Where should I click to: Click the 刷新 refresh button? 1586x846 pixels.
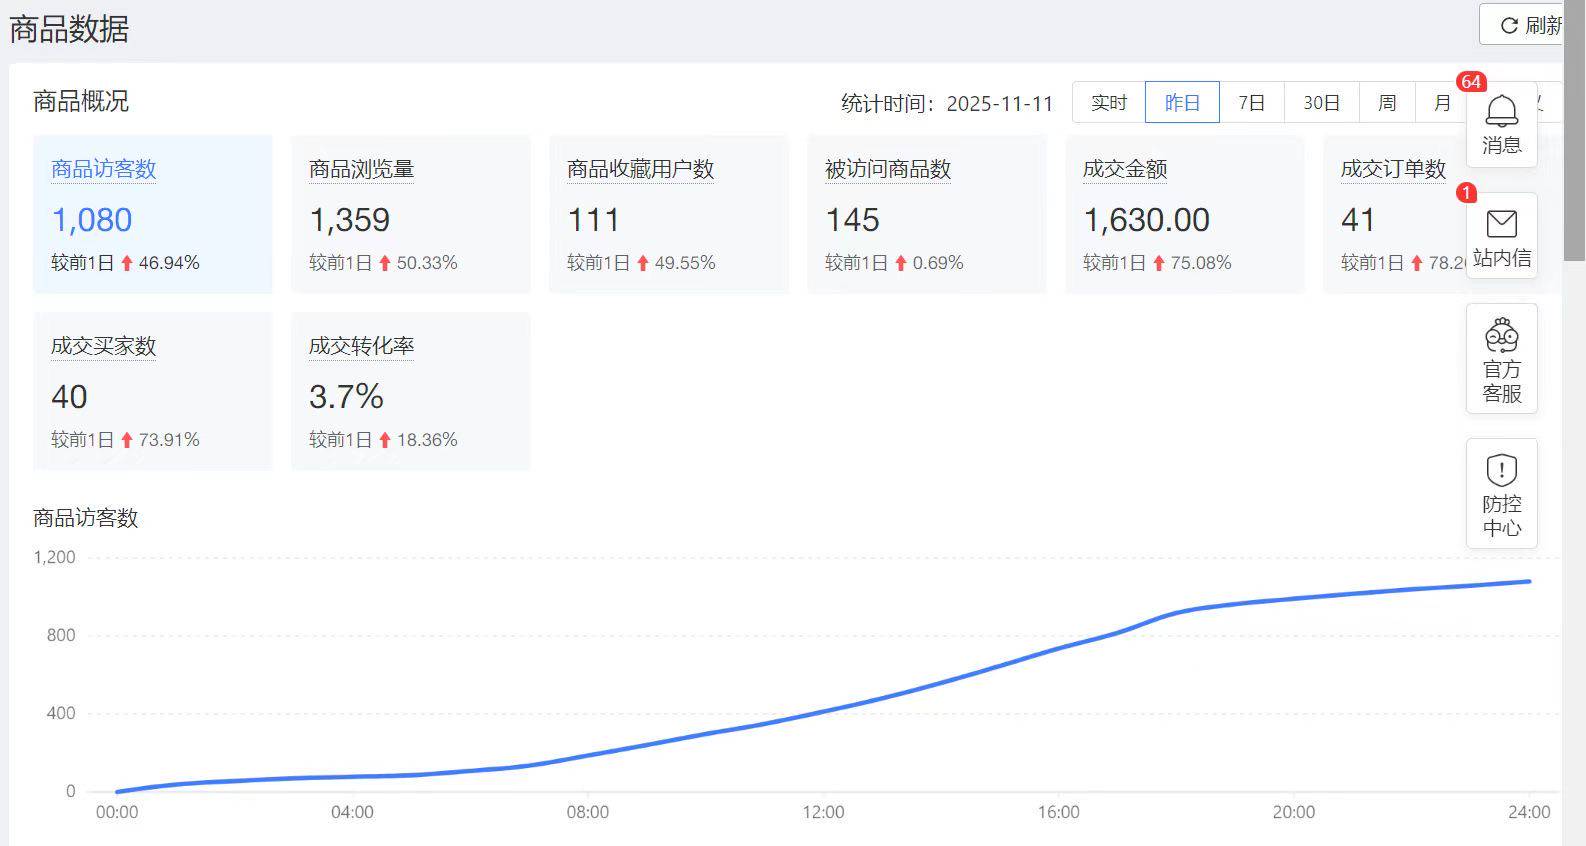(1523, 25)
